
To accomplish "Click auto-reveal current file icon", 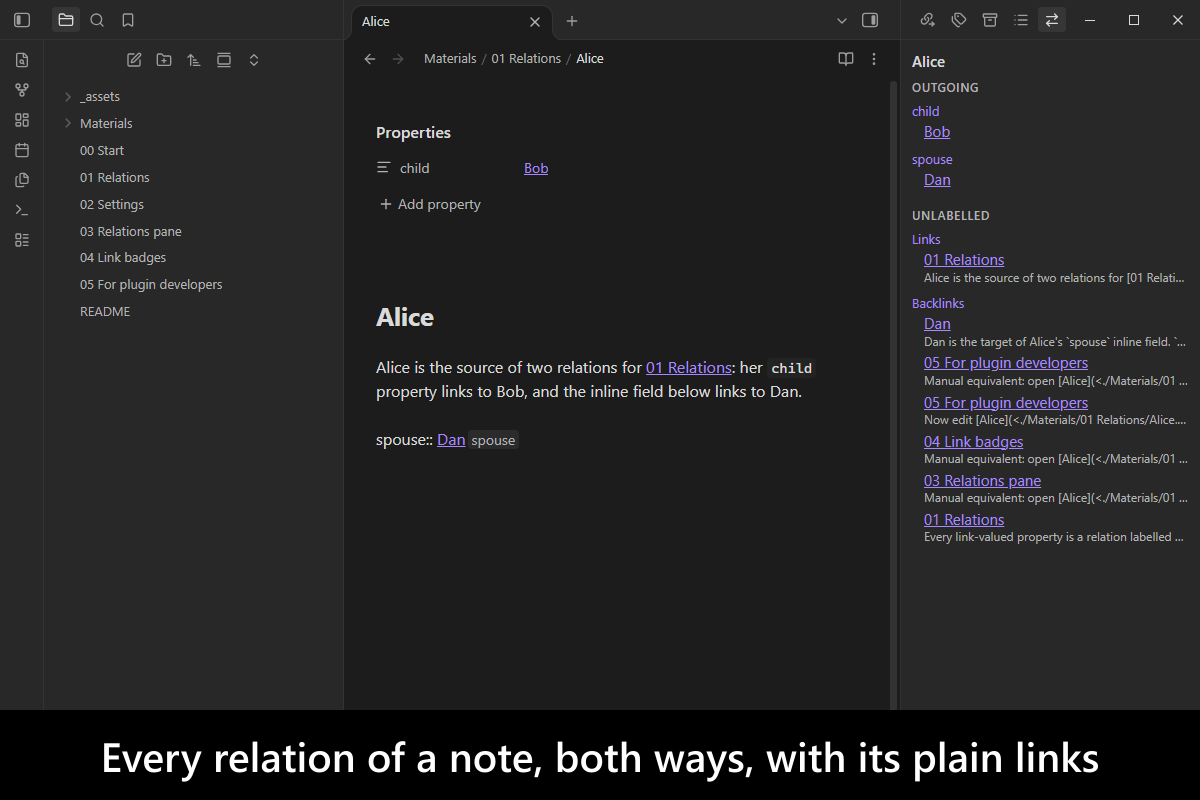I will click(x=224, y=60).
